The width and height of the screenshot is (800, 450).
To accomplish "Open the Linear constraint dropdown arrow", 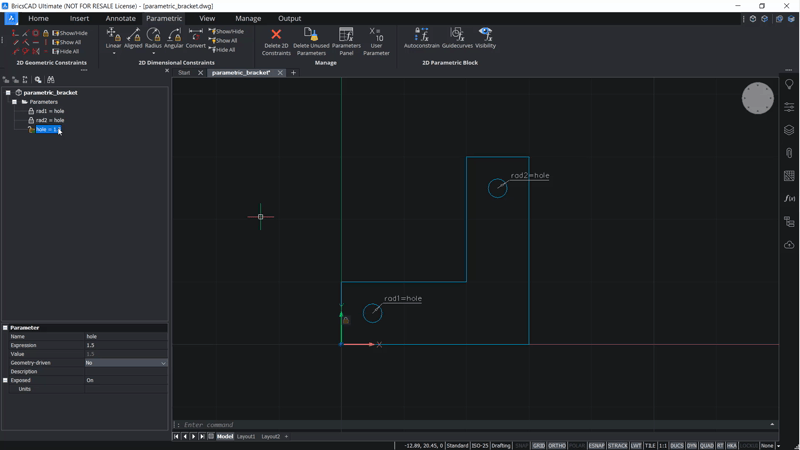I will tap(113, 53).
